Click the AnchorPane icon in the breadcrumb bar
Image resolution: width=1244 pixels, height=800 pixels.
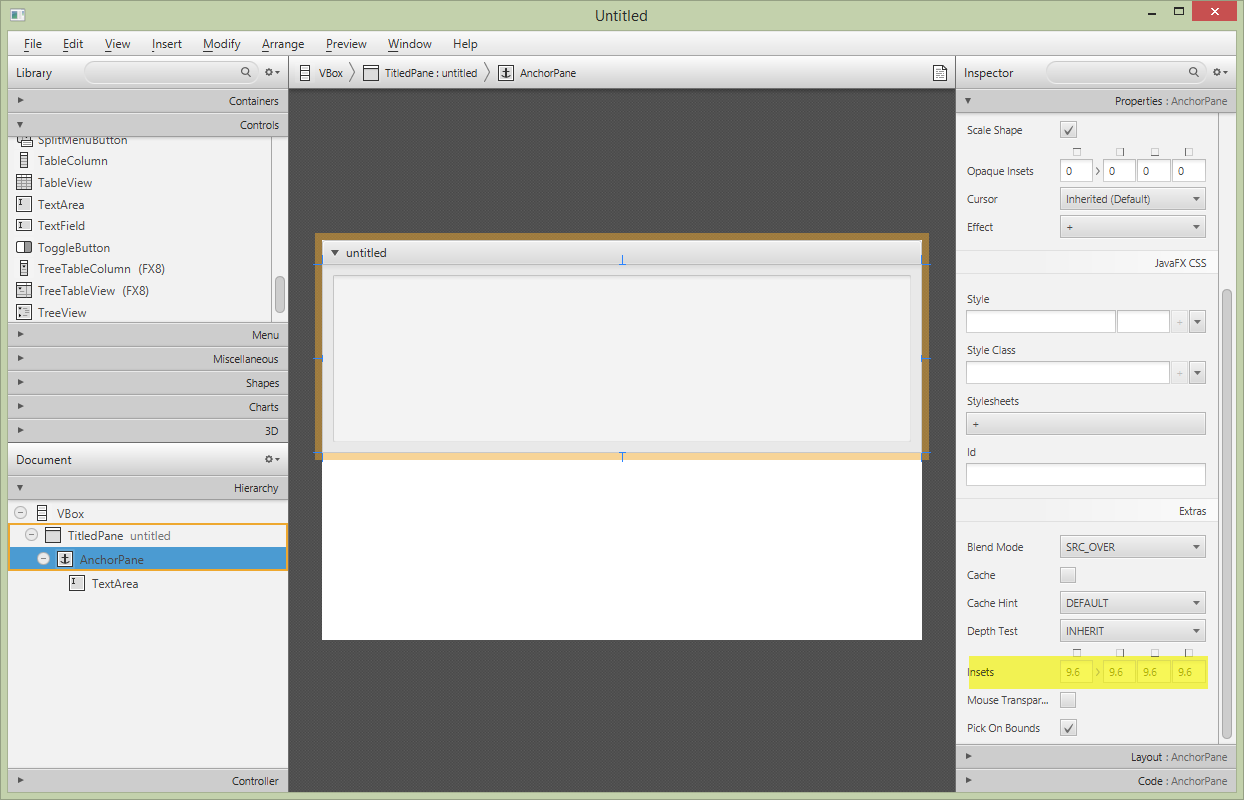506,72
